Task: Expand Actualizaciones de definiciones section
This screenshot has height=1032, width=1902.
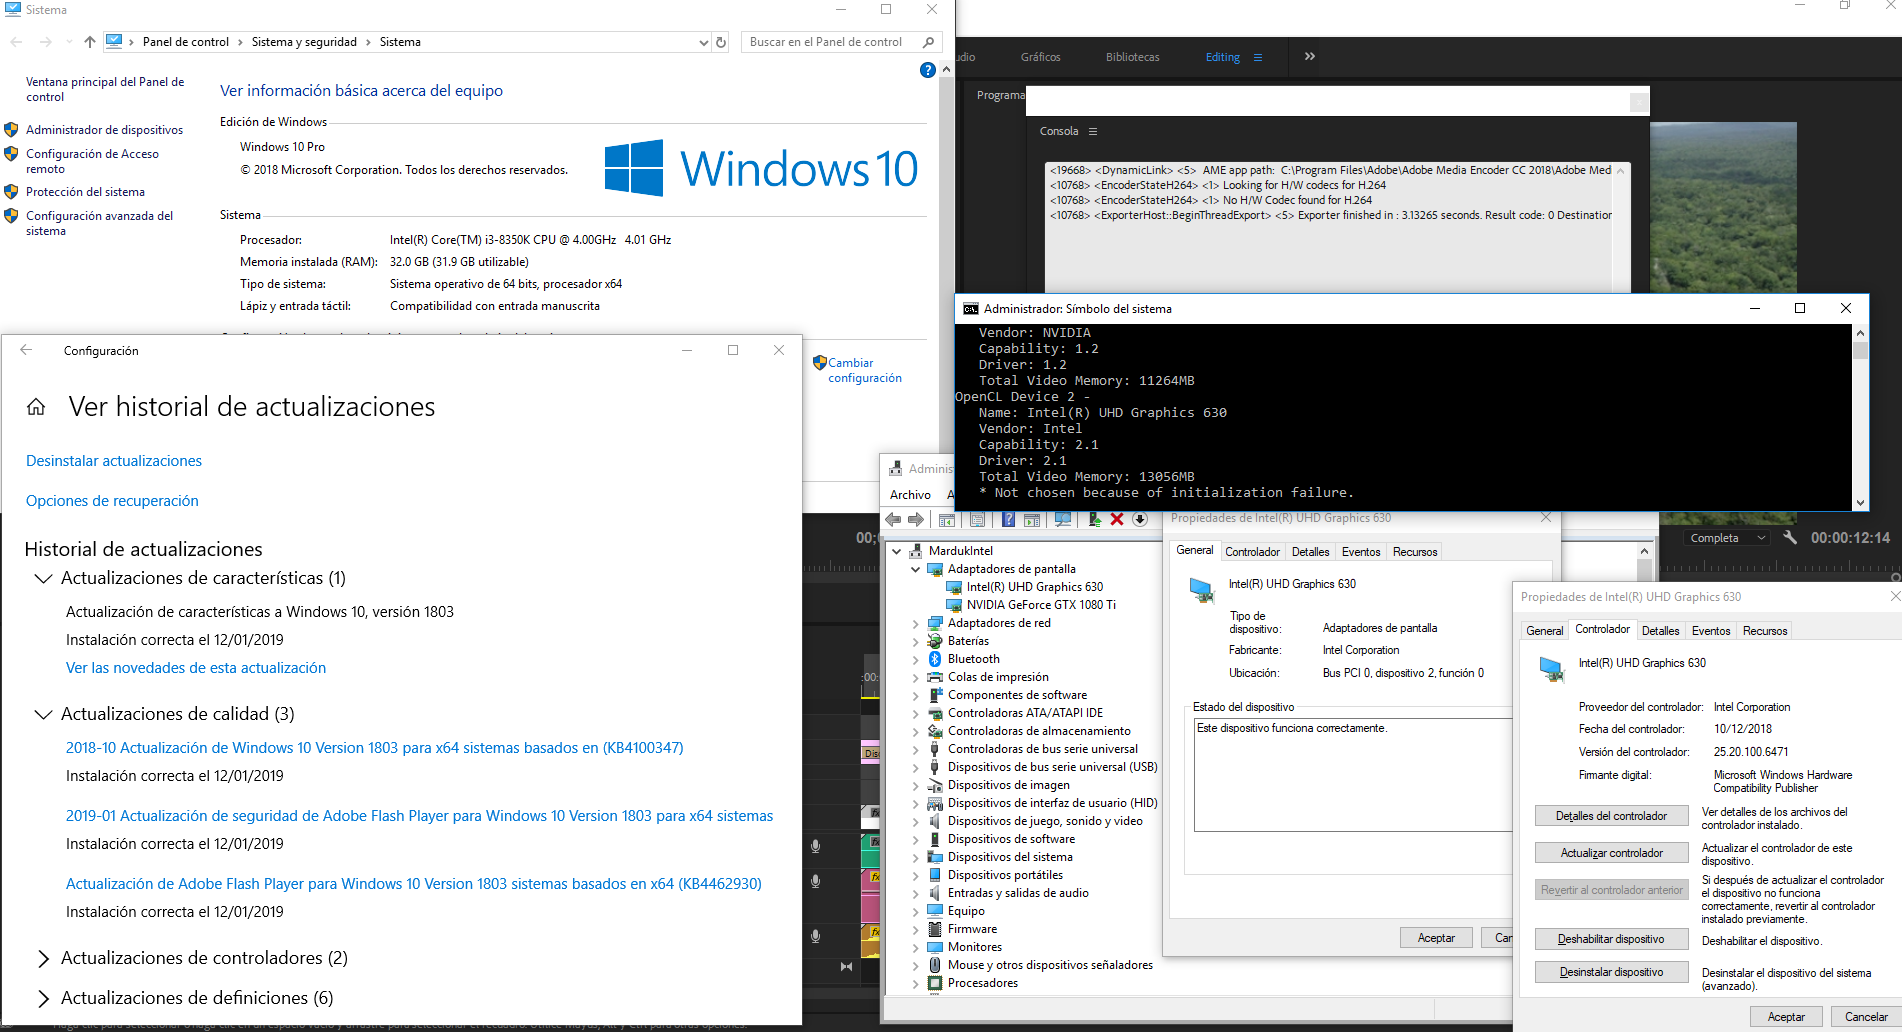Action: (43, 998)
